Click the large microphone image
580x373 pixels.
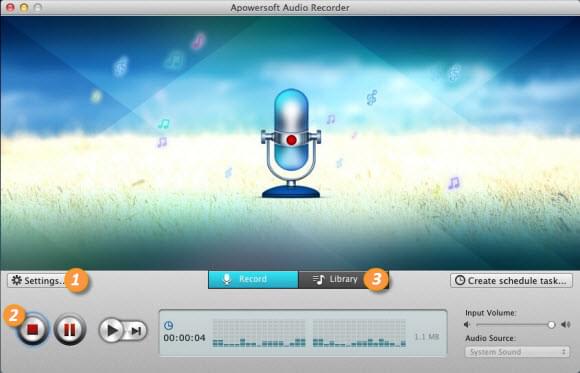[x=291, y=143]
